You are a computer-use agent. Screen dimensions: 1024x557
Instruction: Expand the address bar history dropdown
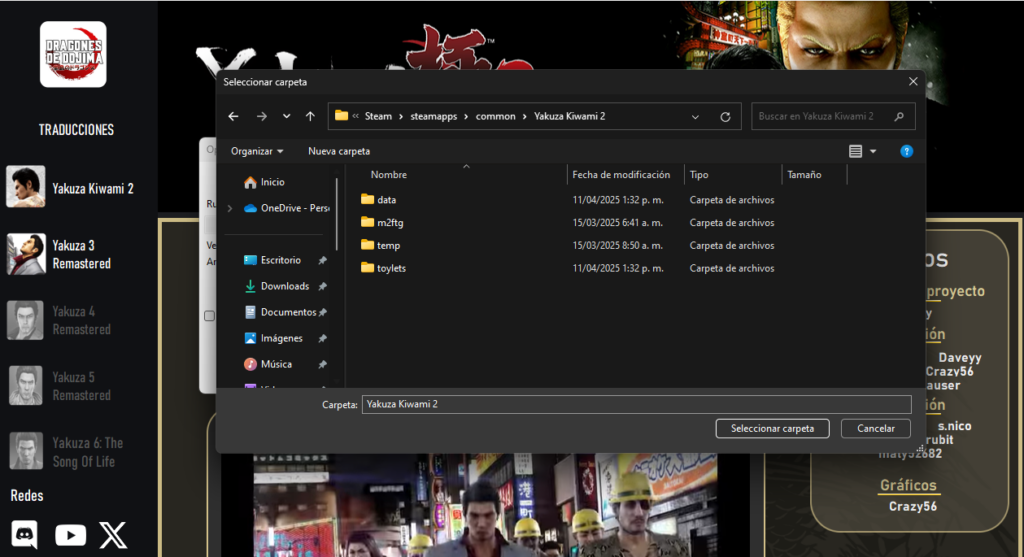pyautogui.click(x=696, y=117)
